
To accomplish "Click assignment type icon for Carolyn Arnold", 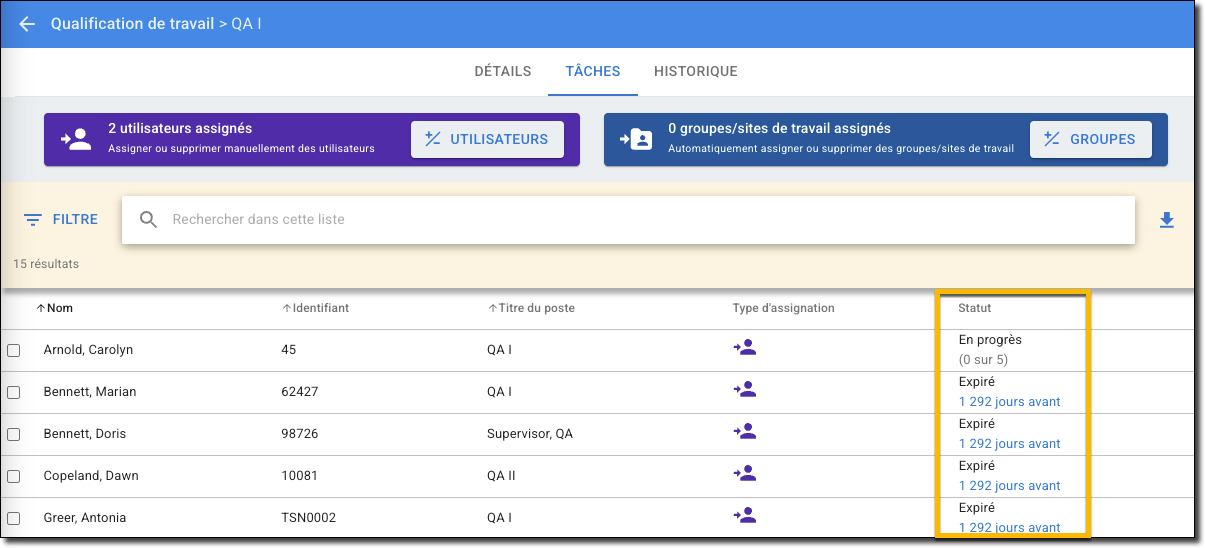I will pyautogui.click(x=744, y=348).
